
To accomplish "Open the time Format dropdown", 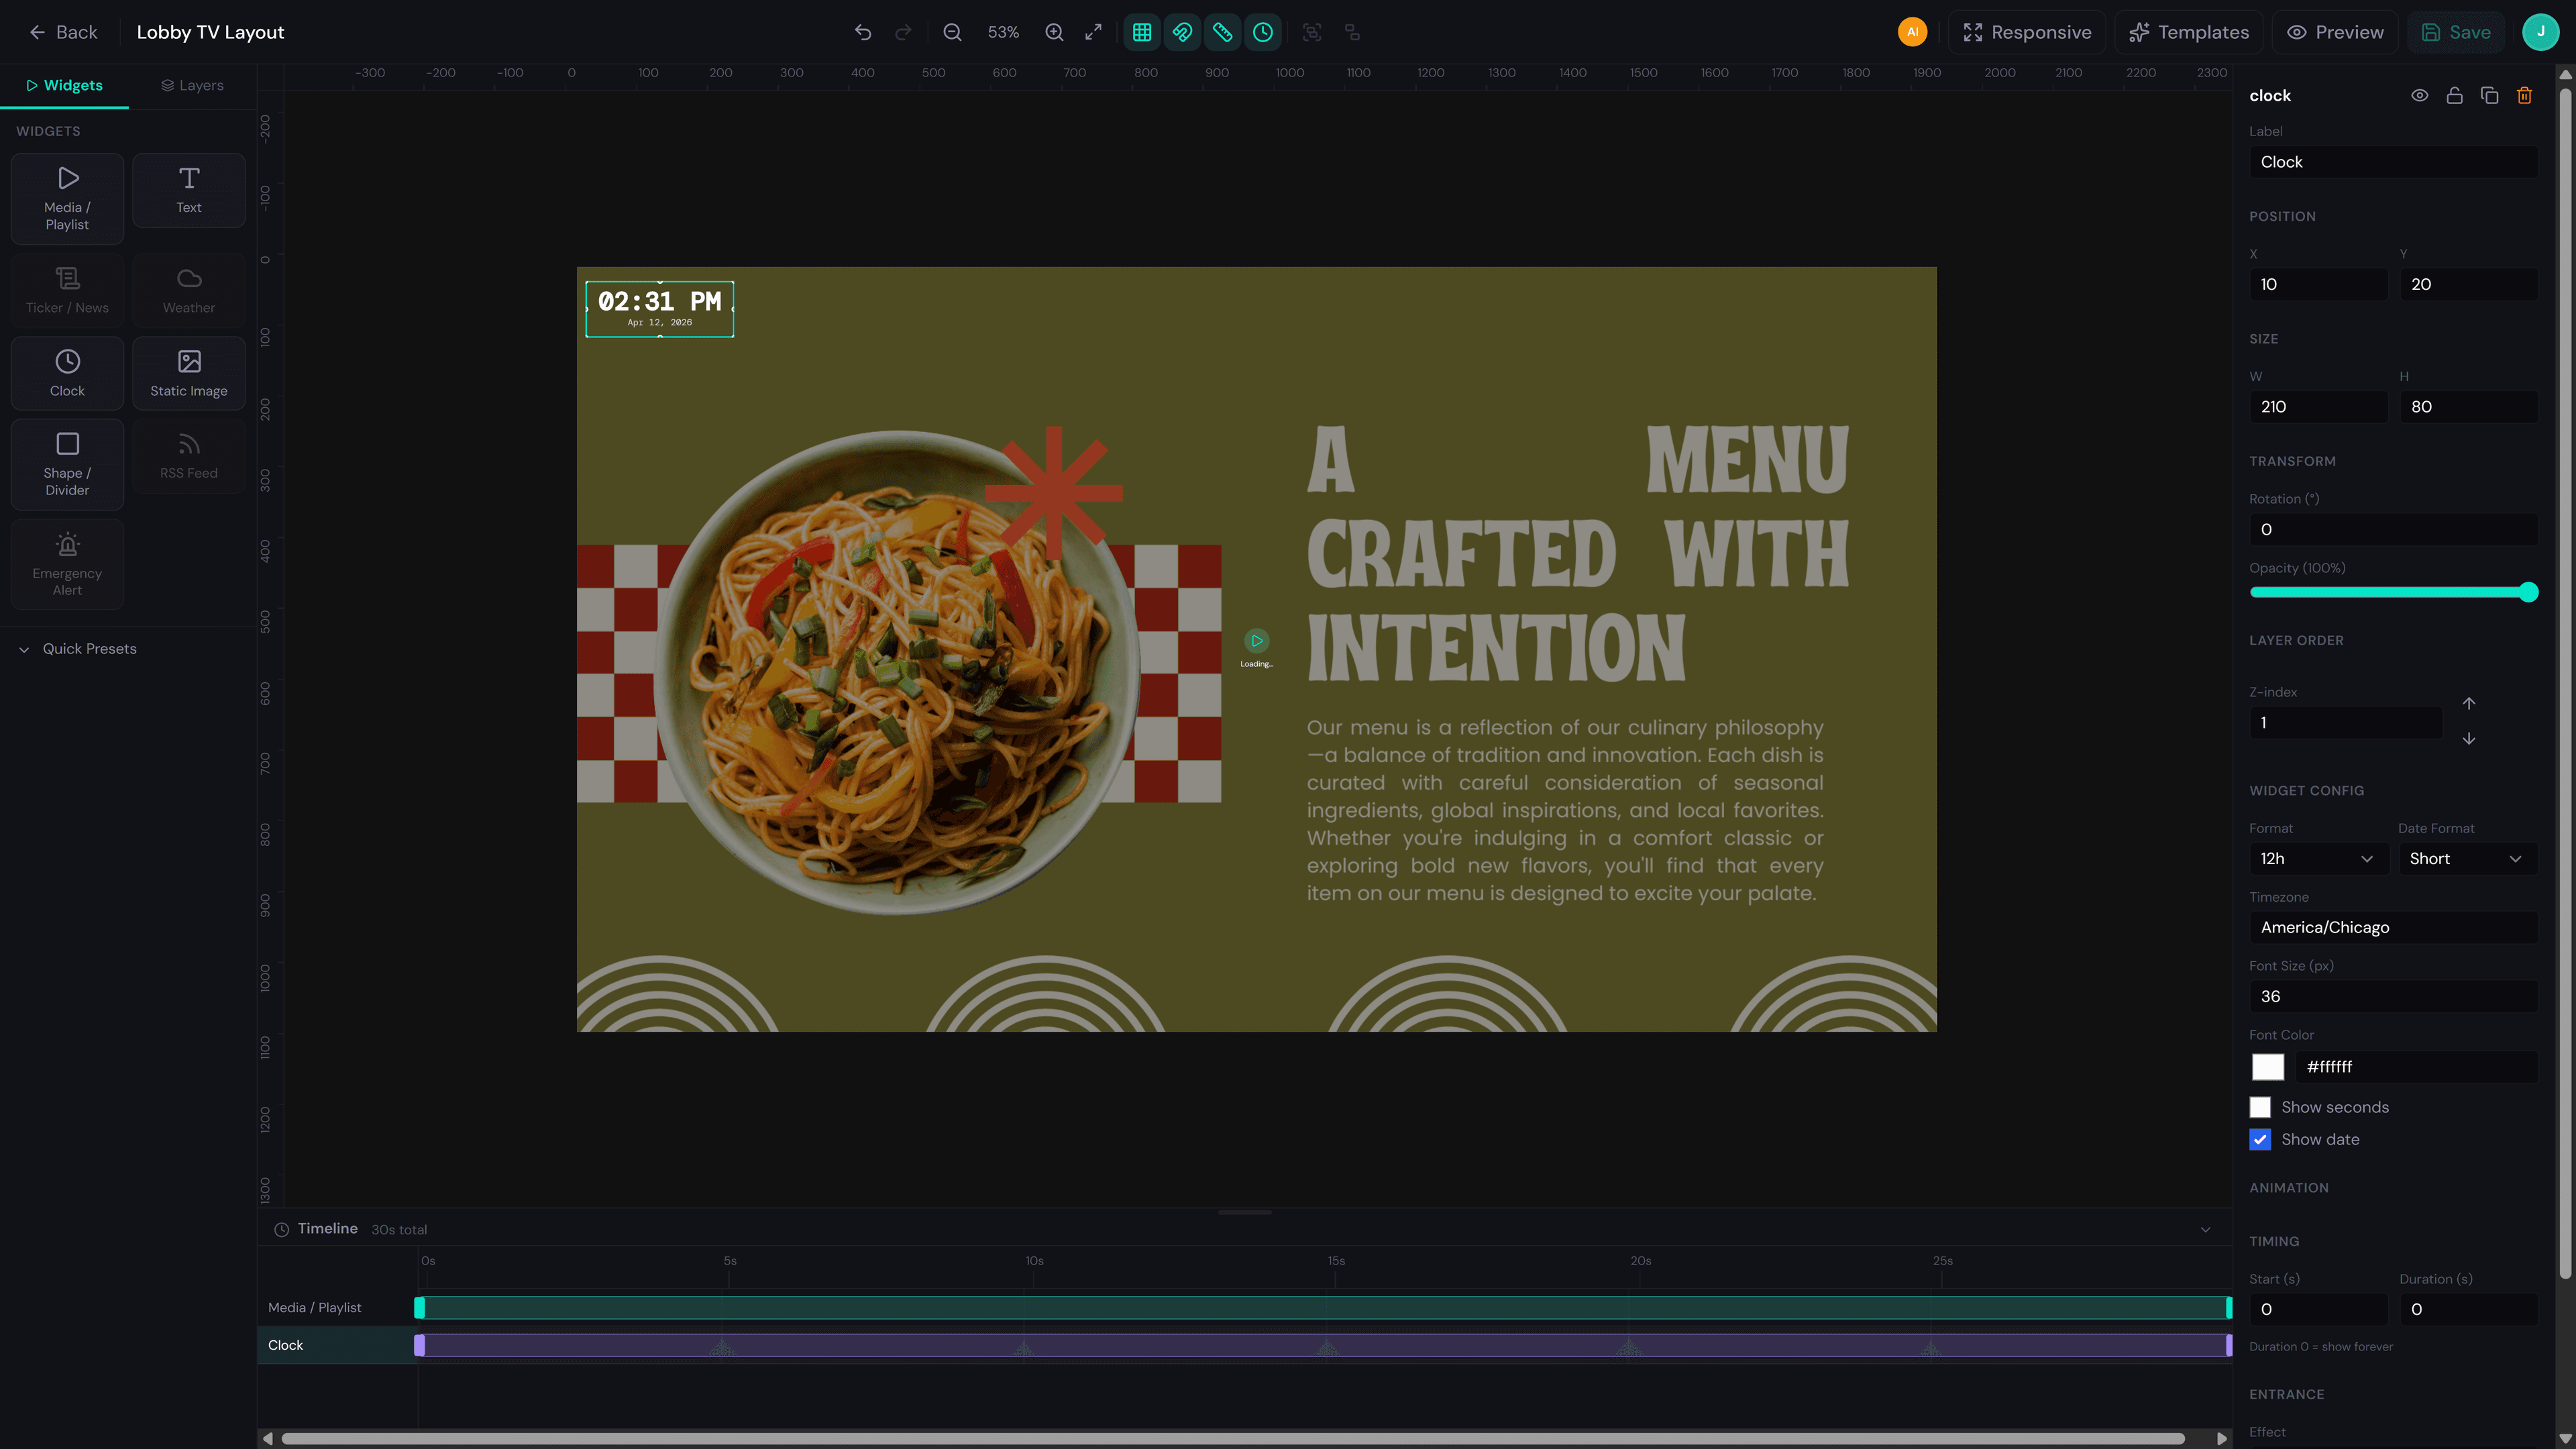I will (2318, 858).
